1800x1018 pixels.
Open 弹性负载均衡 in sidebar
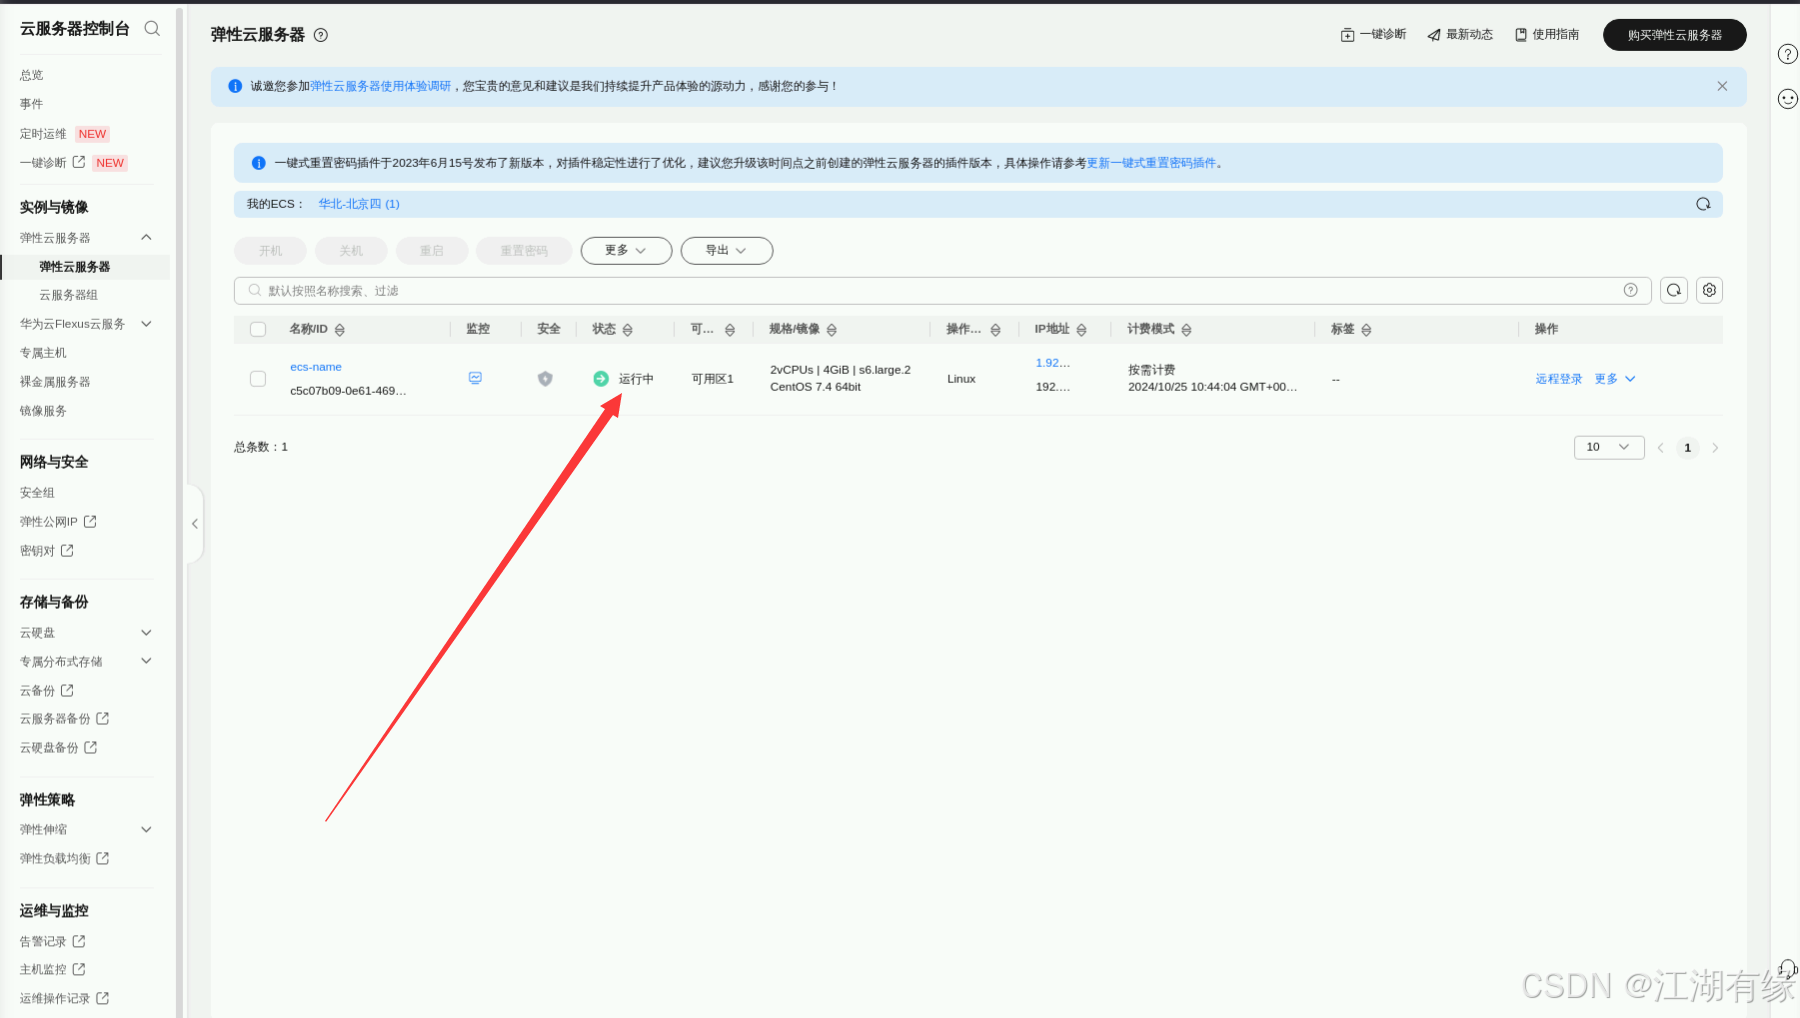pyautogui.click(x=65, y=859)
